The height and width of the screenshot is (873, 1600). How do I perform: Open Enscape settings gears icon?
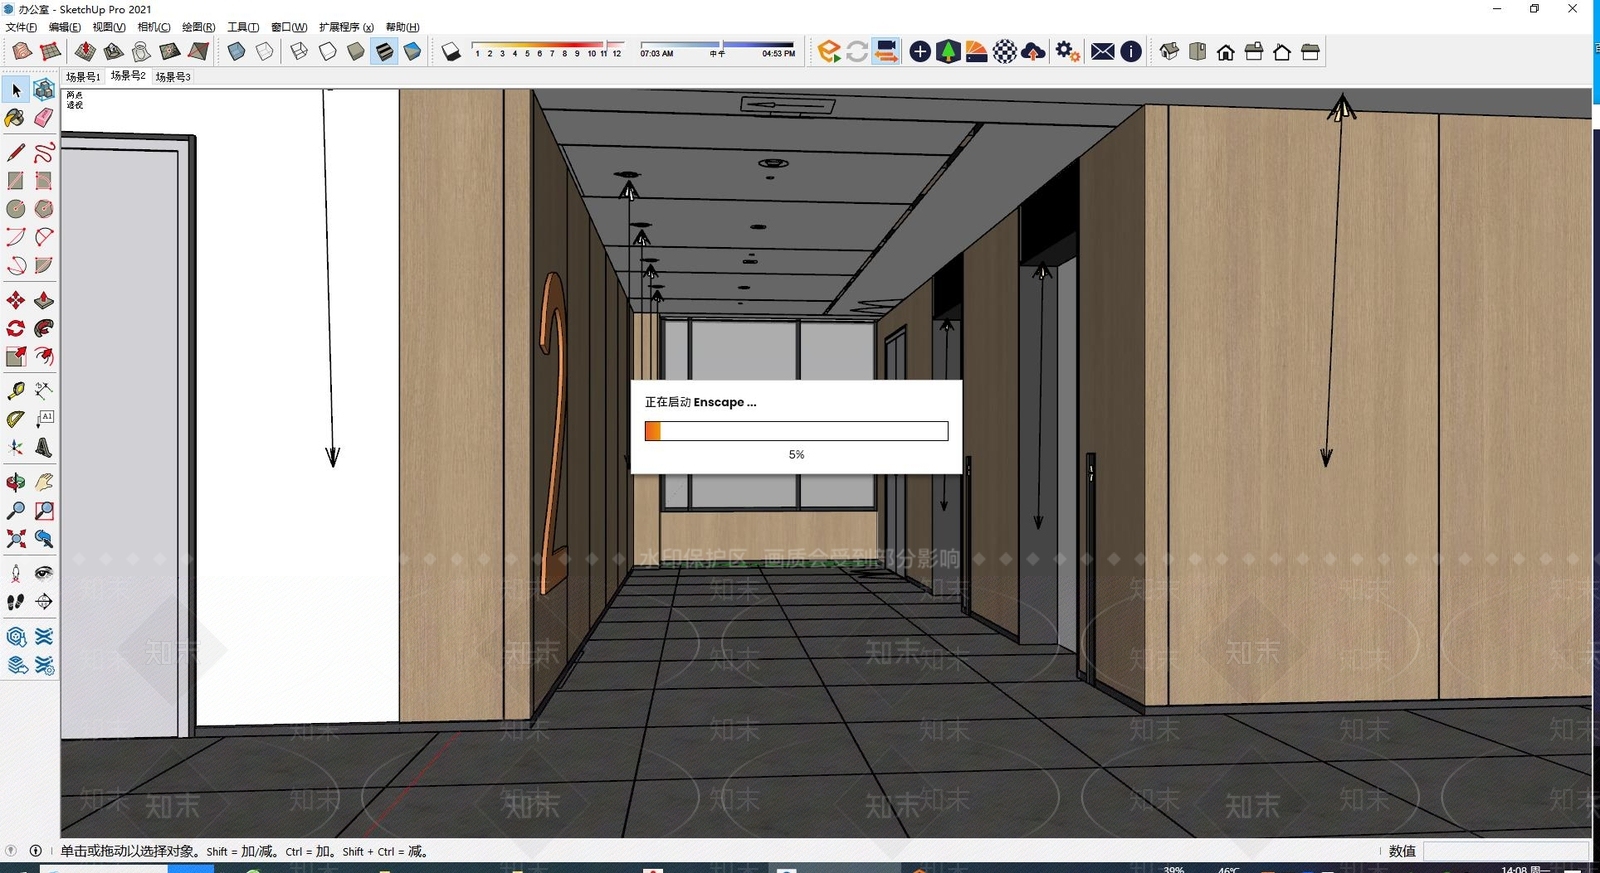(x=1067, y=51)
